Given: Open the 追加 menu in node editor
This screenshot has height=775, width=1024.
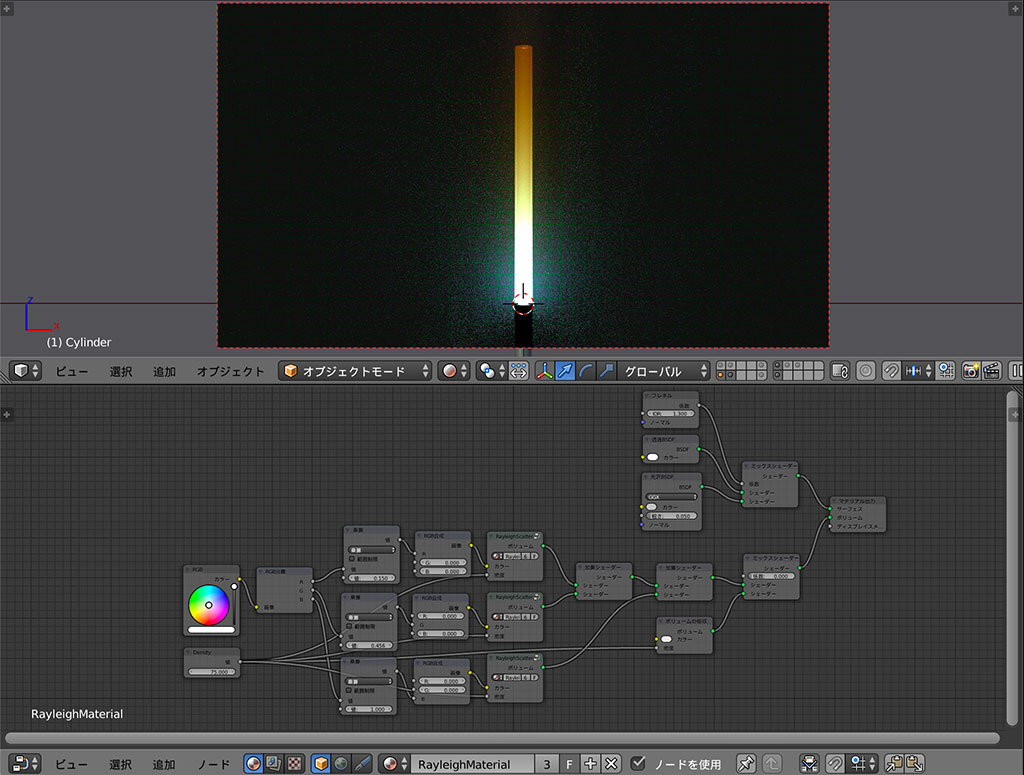Looking at the screenshot, I should [x=164, y=764].
